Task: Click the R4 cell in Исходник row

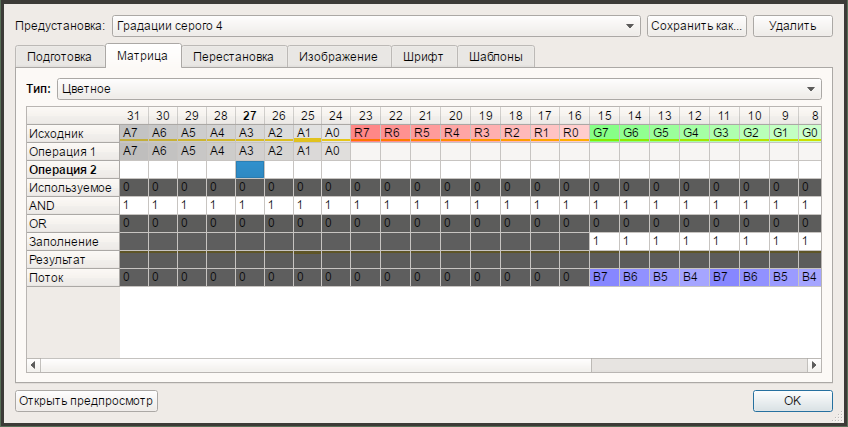Action: tap(455, 134)
